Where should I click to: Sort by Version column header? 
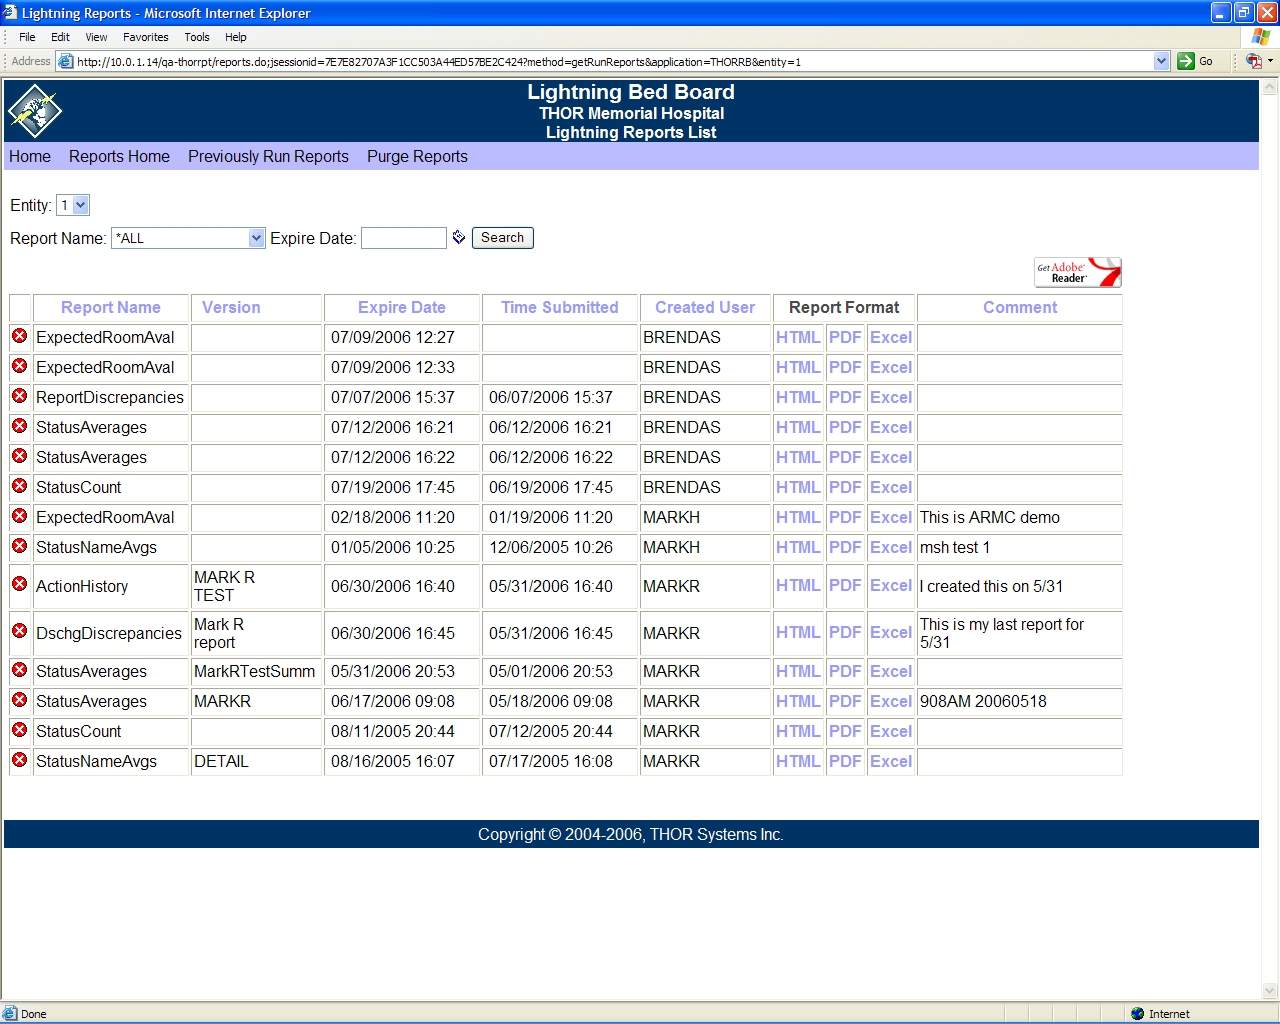(x=231, y=307)
